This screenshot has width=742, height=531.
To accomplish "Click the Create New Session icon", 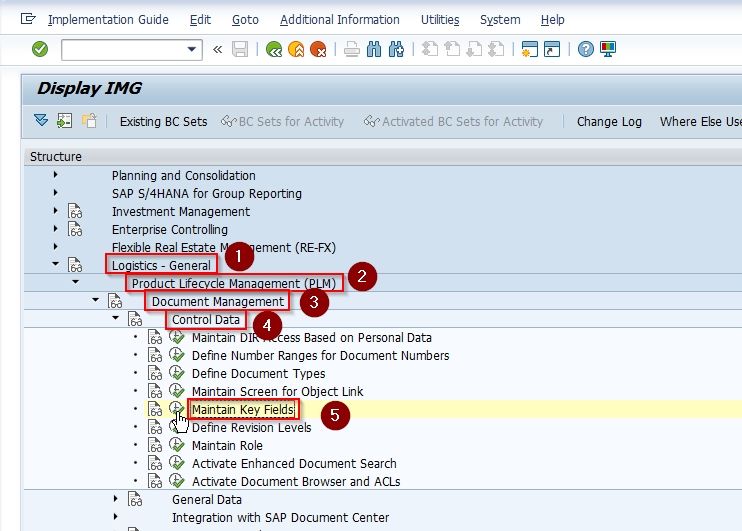I will tap(530, 49).
